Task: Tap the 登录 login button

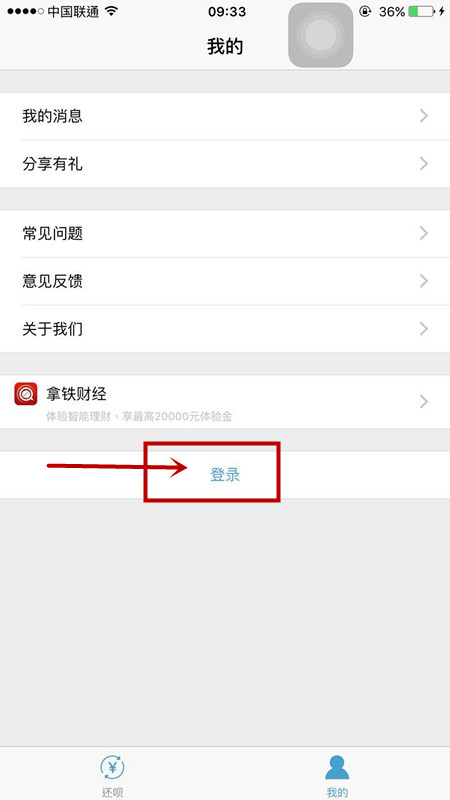Action: (x=225, y=475)
